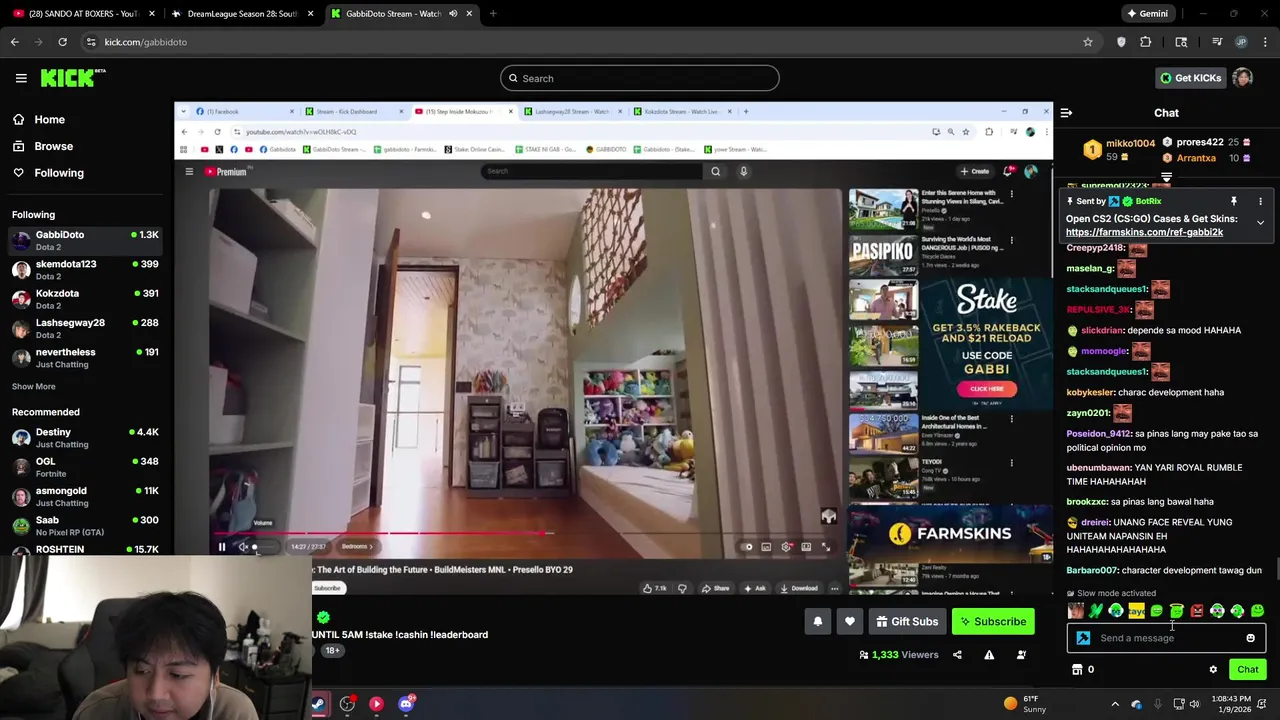Unpin the BotRix pinned message
Viewport: 1280px width, 720px height.
[1233, 201]
